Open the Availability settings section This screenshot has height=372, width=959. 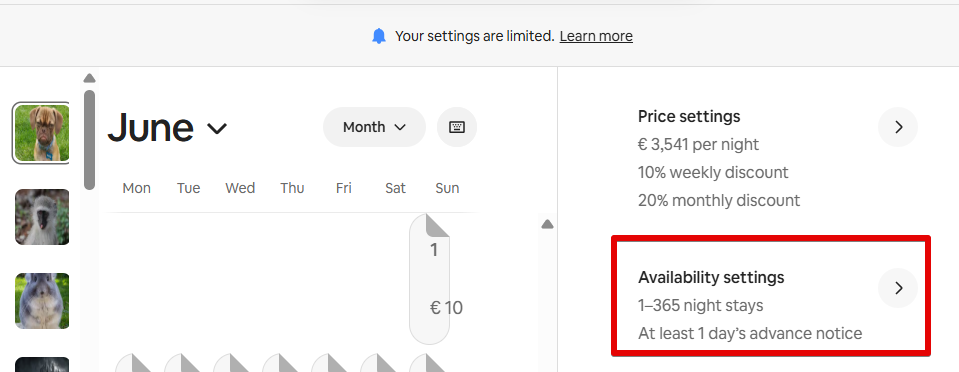coord(771,295)
